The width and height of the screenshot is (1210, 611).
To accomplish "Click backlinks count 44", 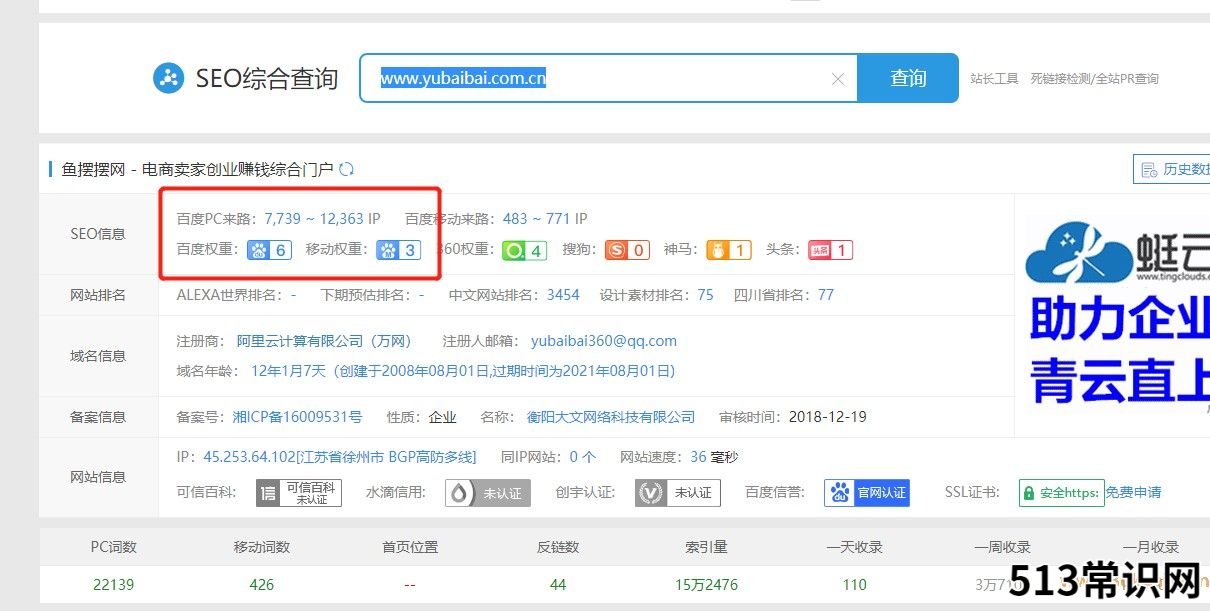I will tap(558, 585).
